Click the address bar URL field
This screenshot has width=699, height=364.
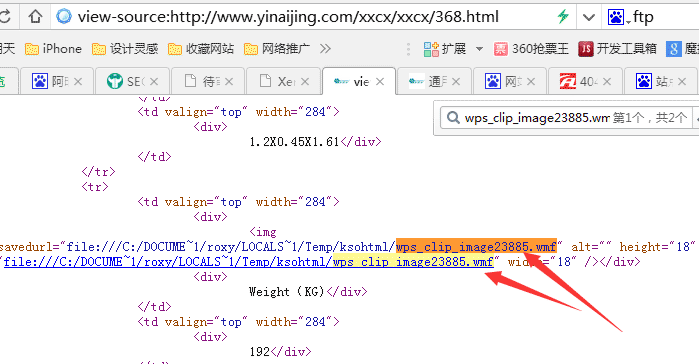pyautogui.click(x=288, y=17)
